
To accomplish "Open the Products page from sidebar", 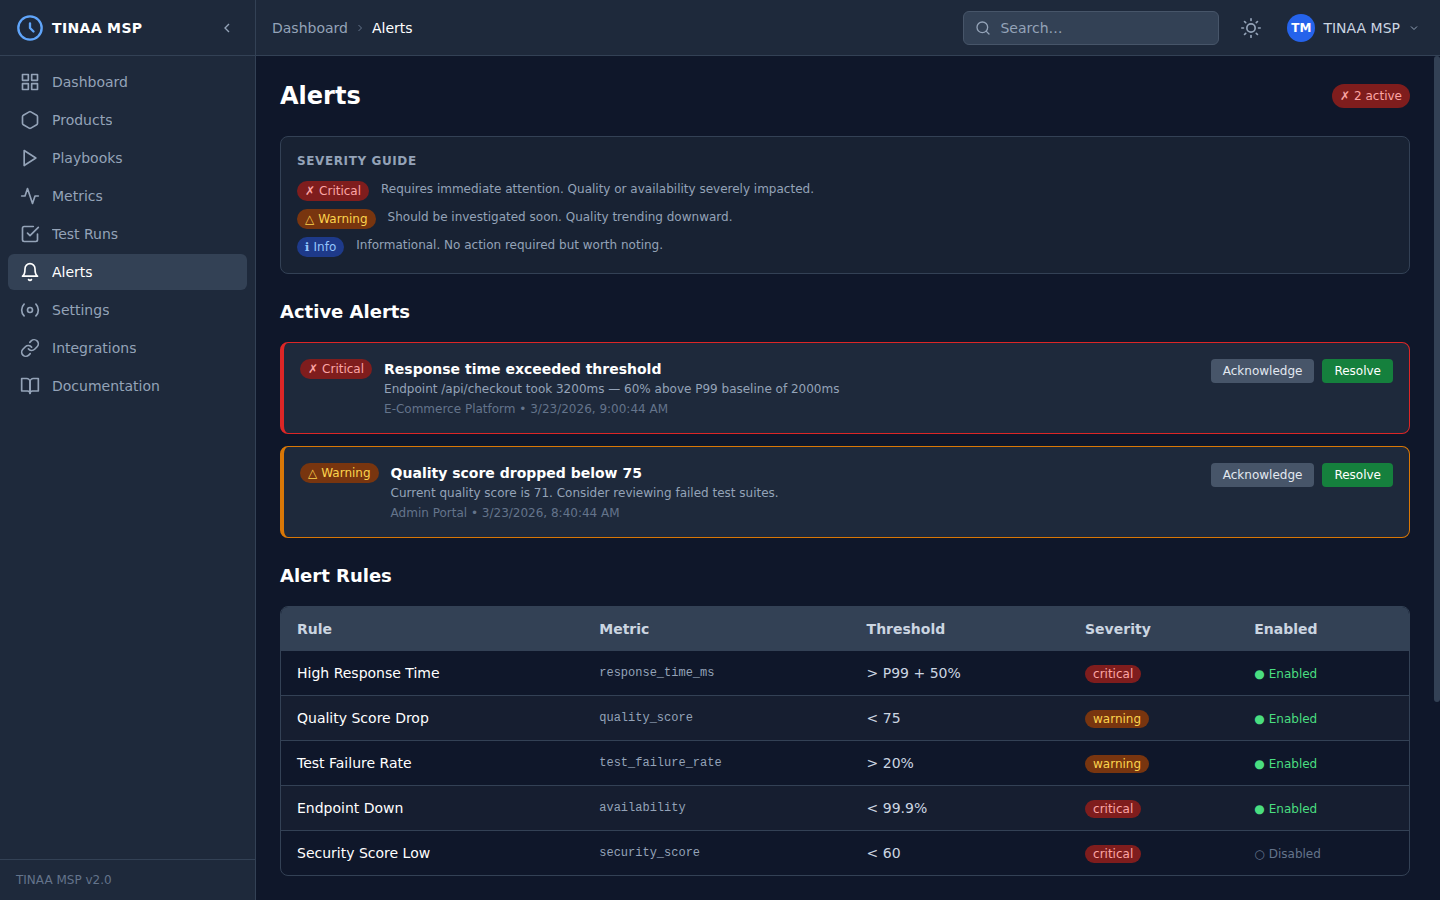I will [x=127, y=120].
